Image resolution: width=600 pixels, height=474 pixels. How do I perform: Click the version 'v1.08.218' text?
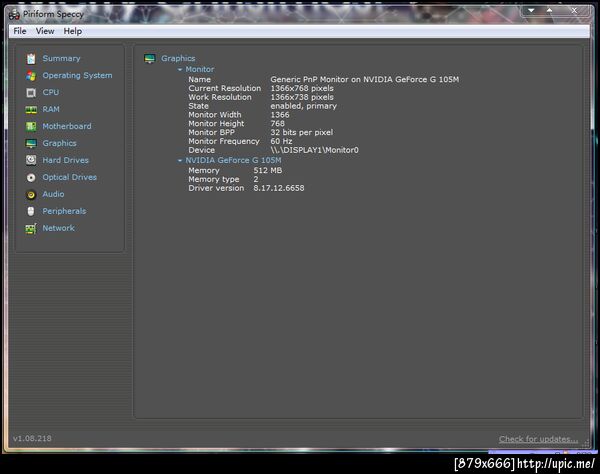tap(32, 438)
